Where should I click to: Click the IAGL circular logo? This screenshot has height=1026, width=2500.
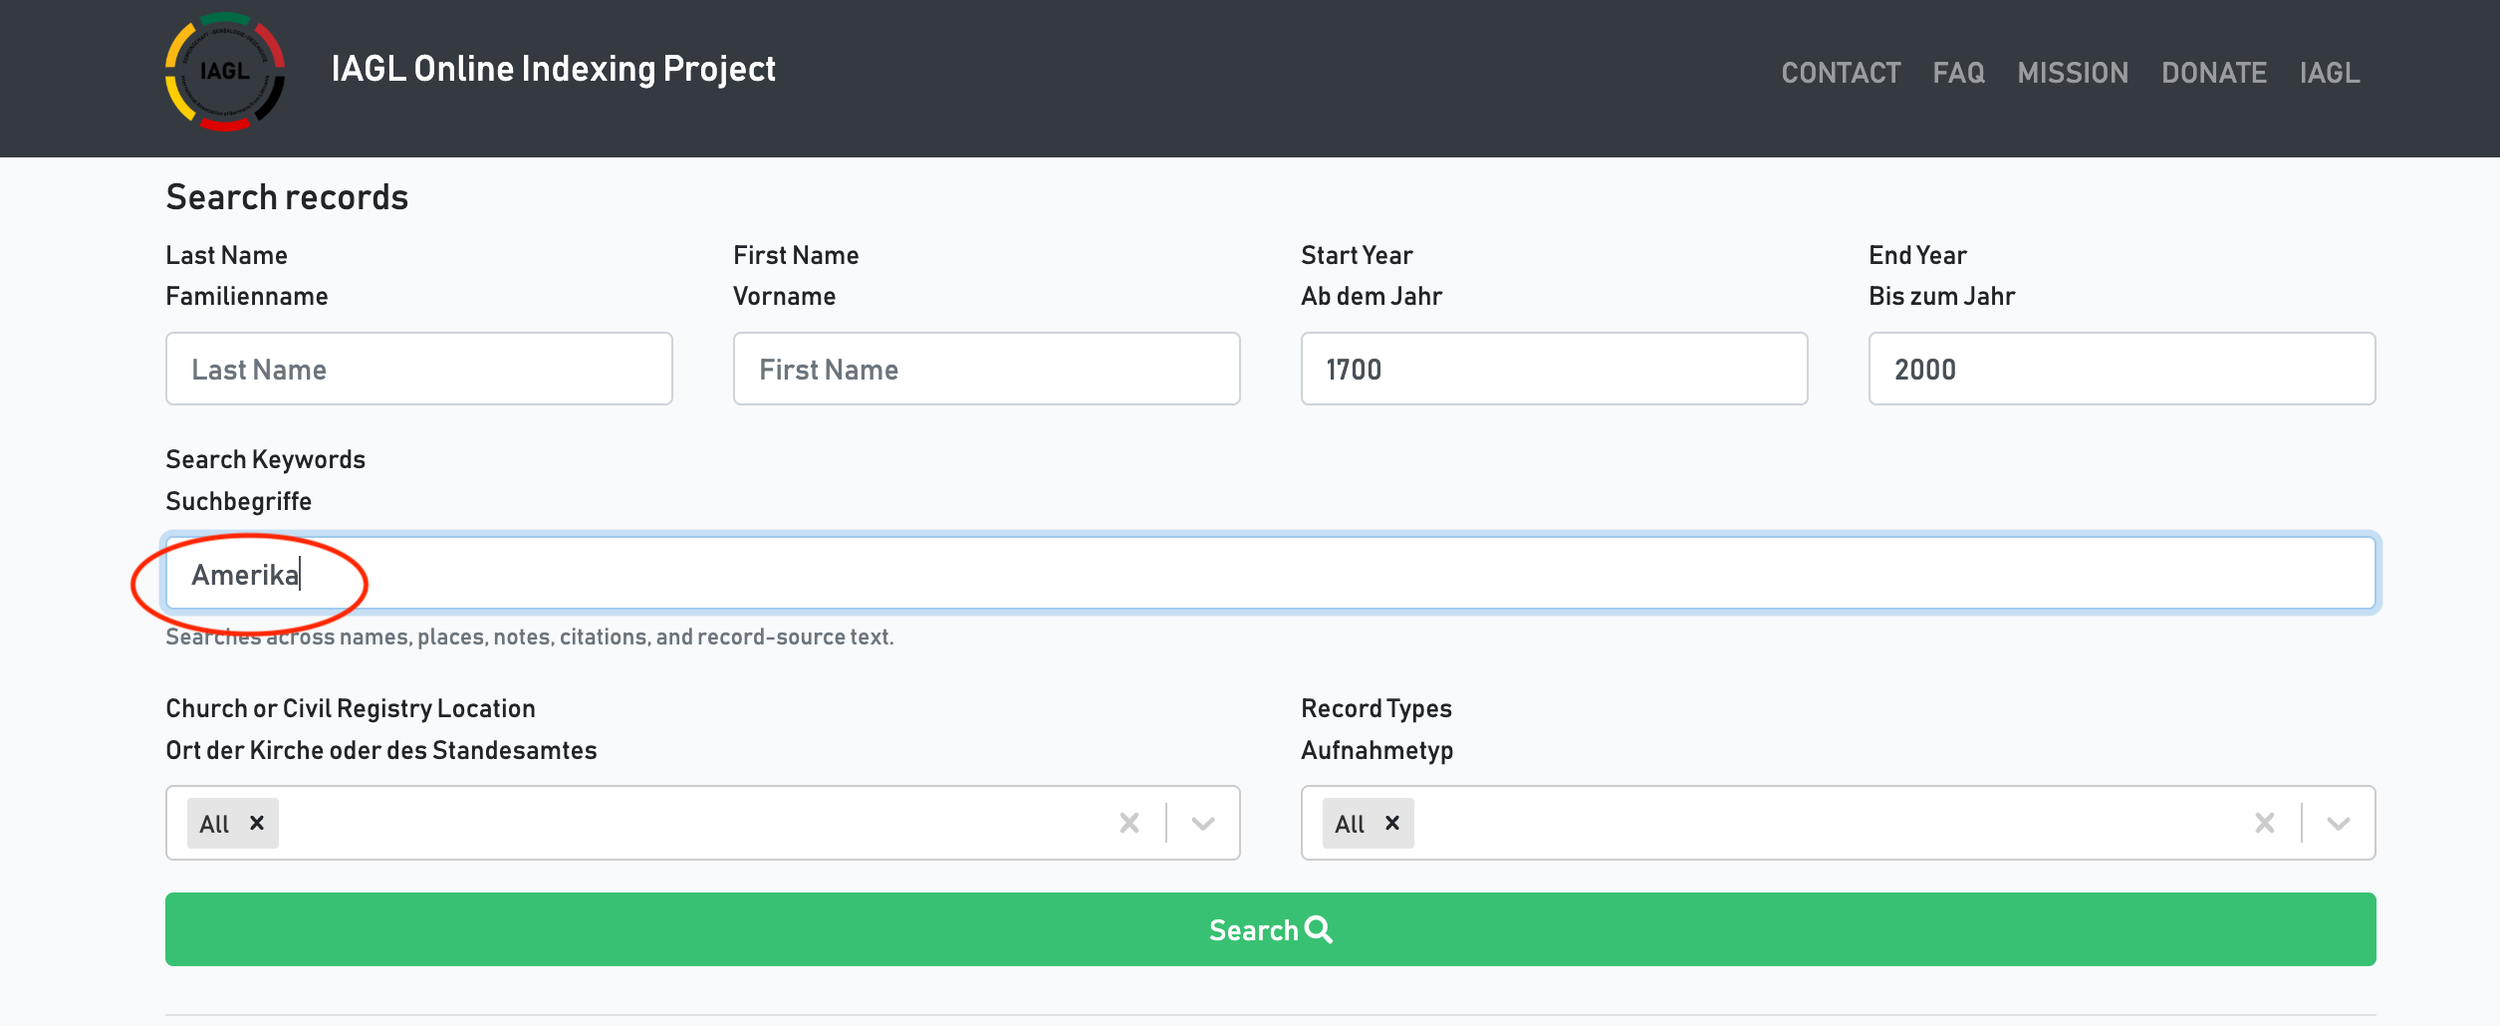click(225, 72)
